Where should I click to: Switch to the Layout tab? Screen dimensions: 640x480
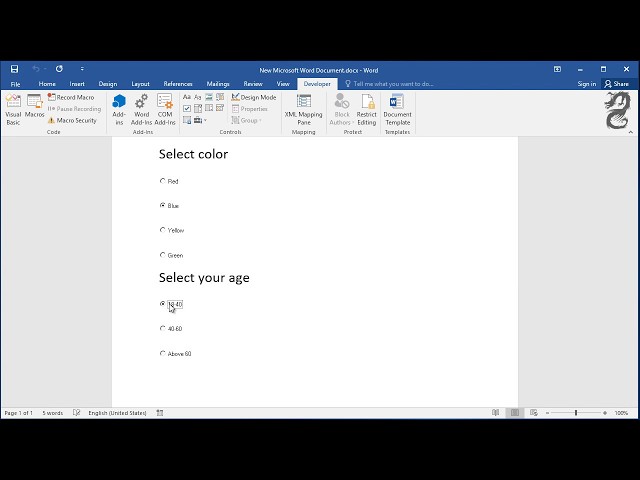pos(140,84)
